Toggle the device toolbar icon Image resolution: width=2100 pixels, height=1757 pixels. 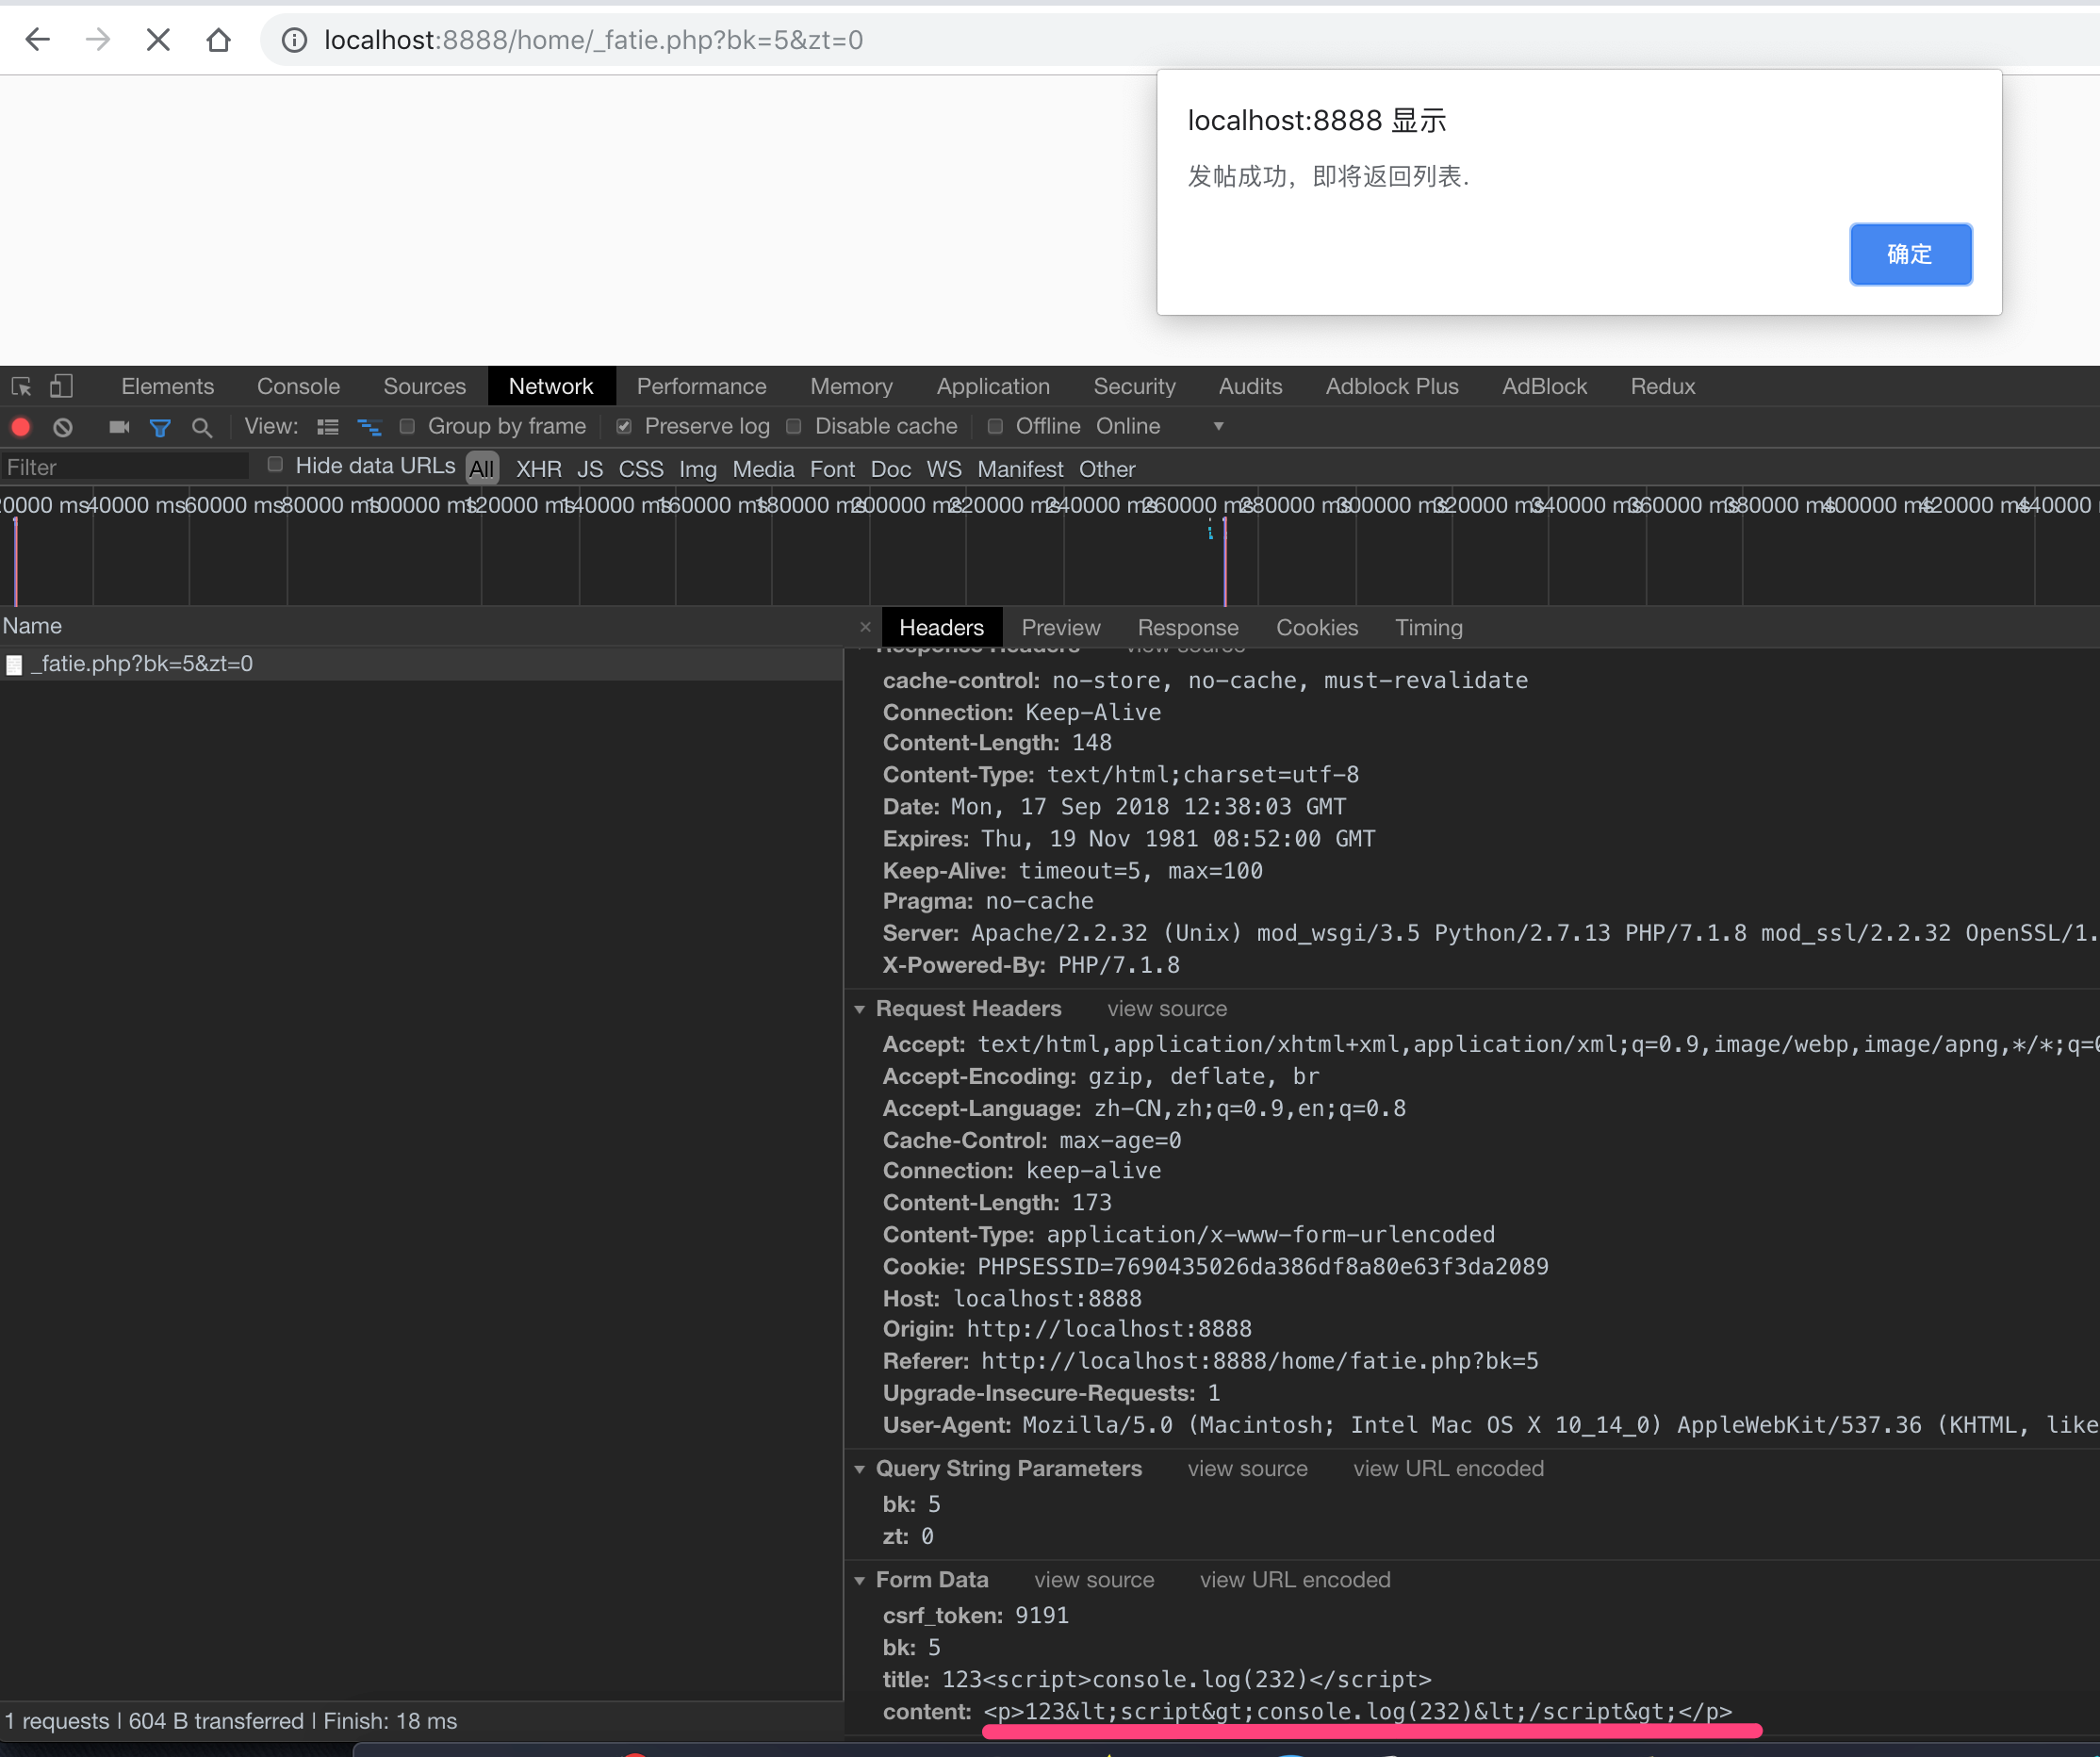pos(62,386)
